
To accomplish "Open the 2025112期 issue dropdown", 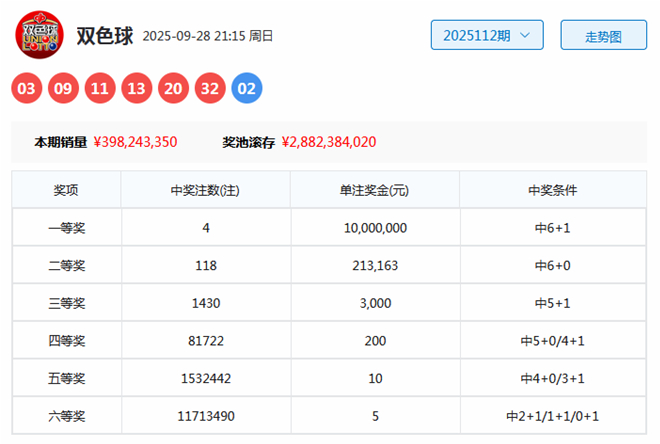I will pos(487,35).
